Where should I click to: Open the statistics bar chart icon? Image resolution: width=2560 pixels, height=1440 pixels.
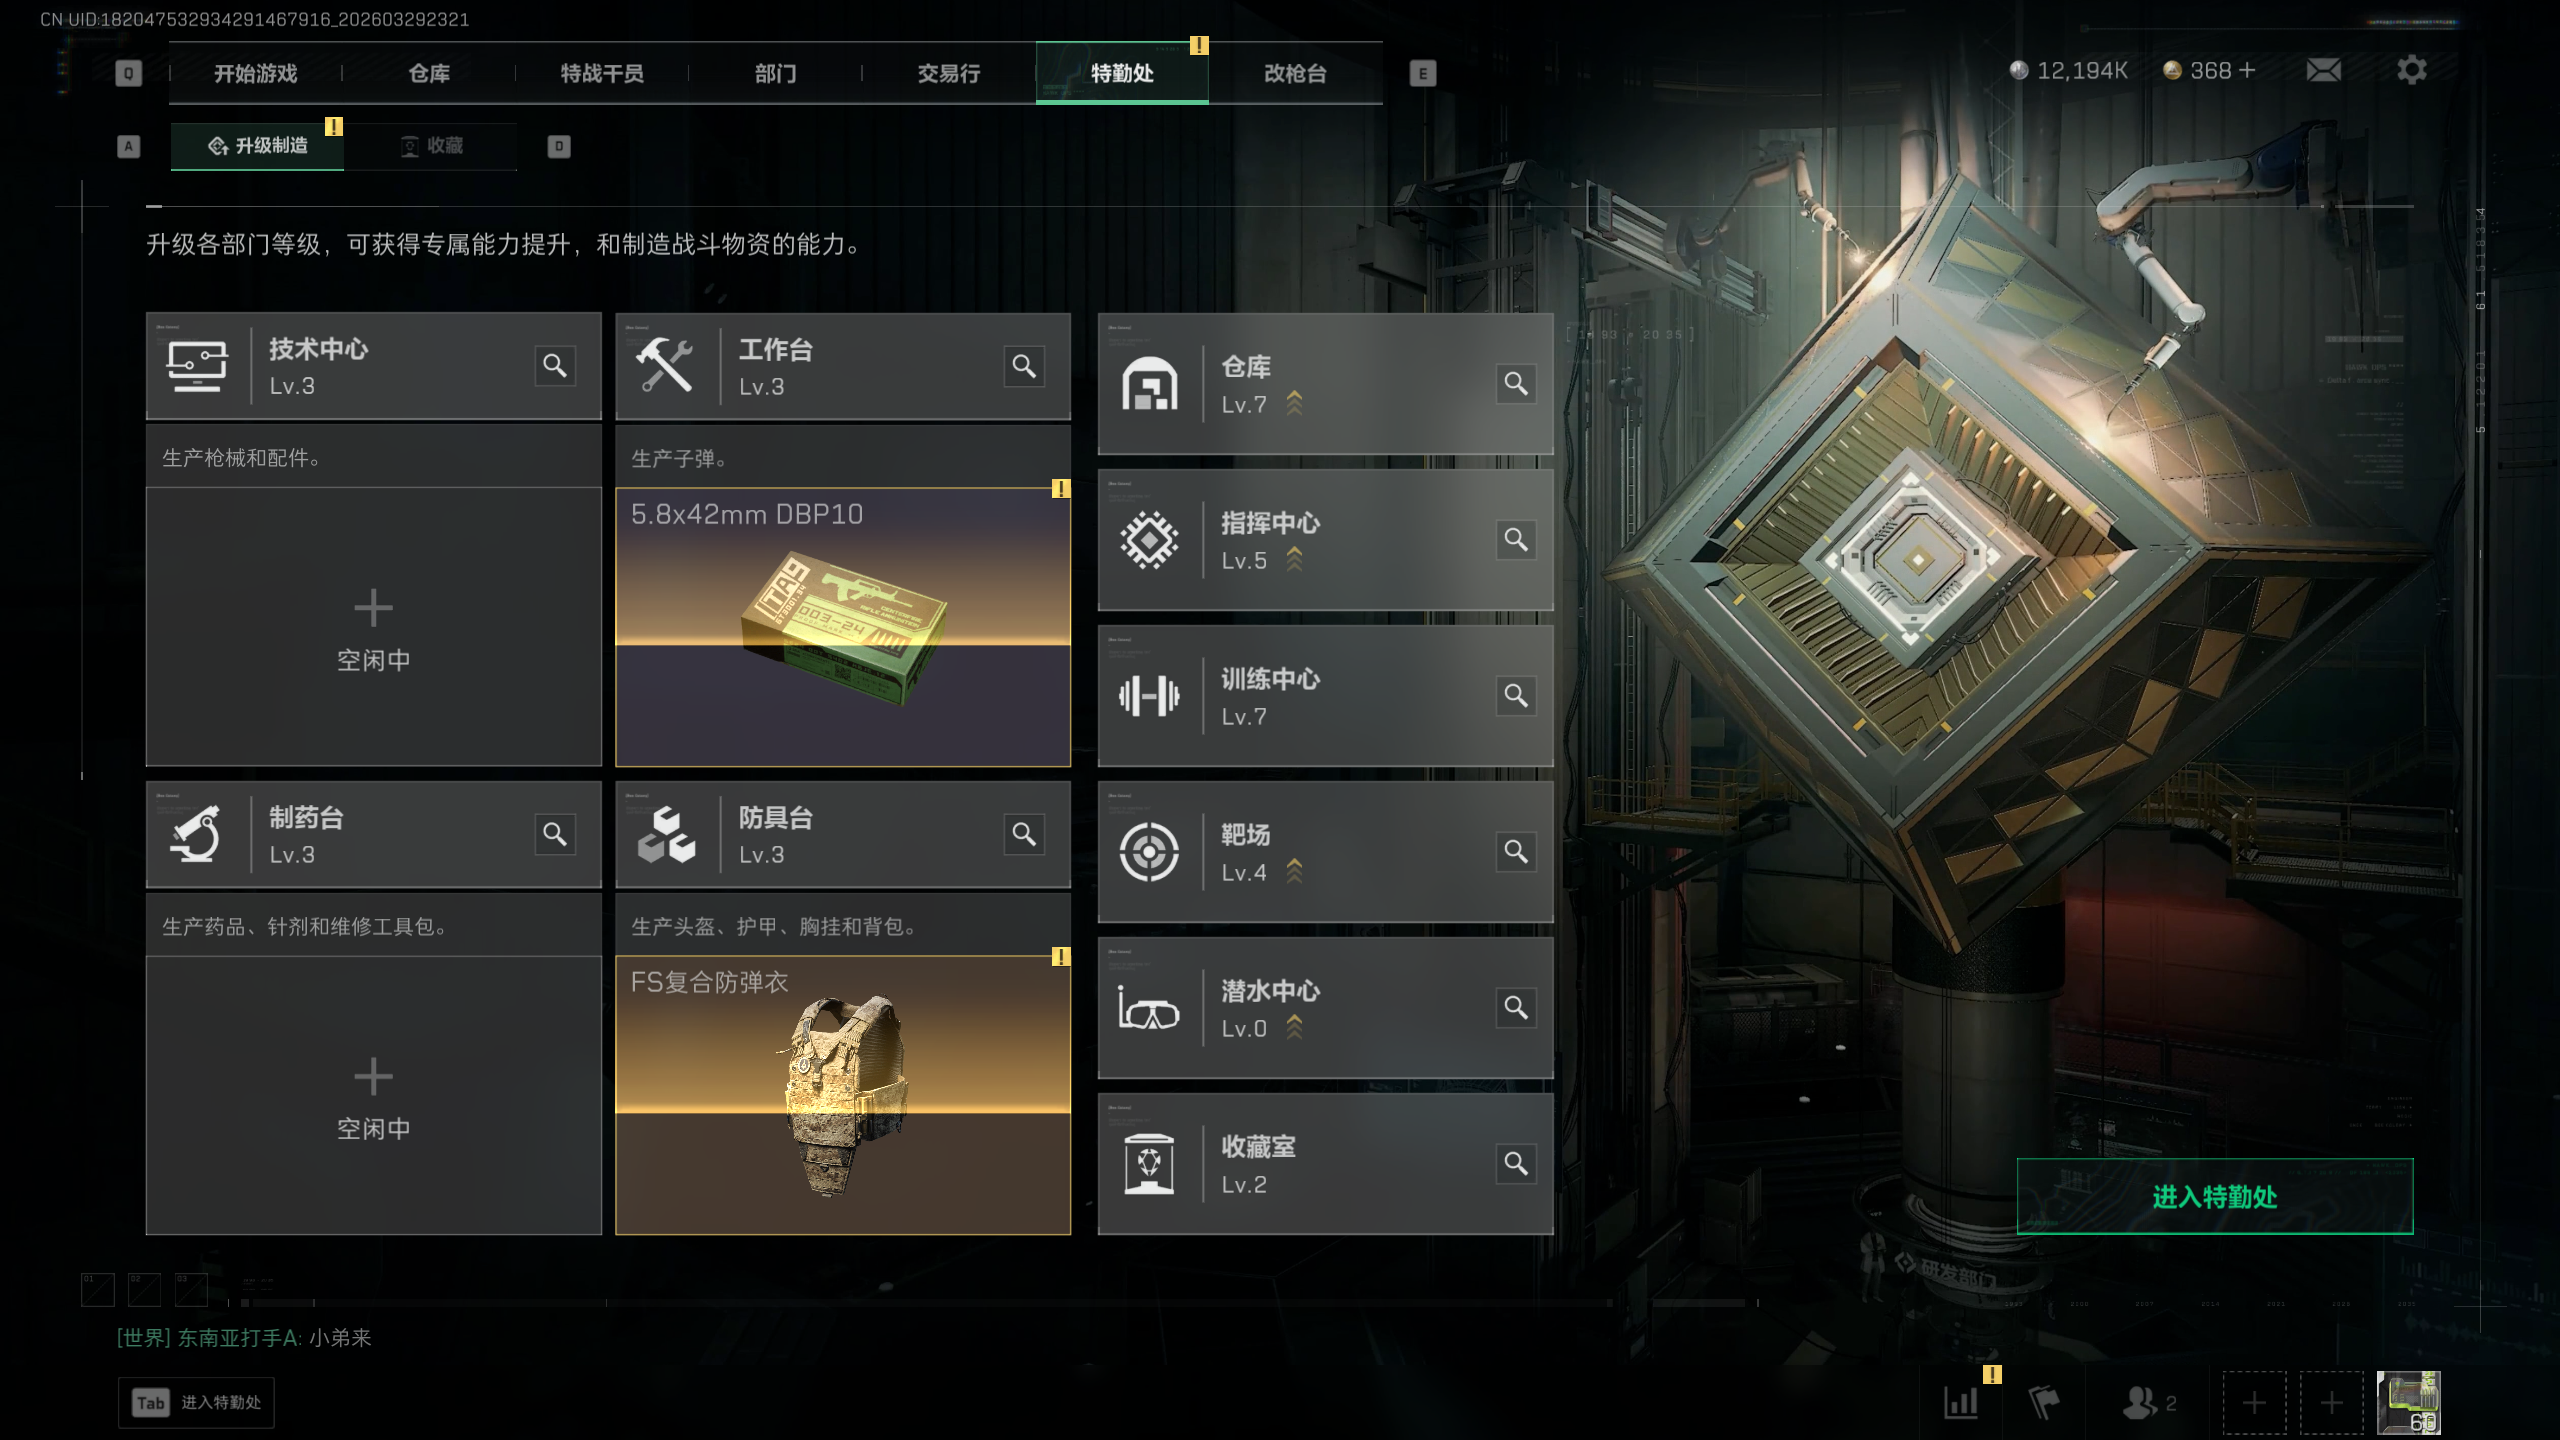point(1961,1403)
